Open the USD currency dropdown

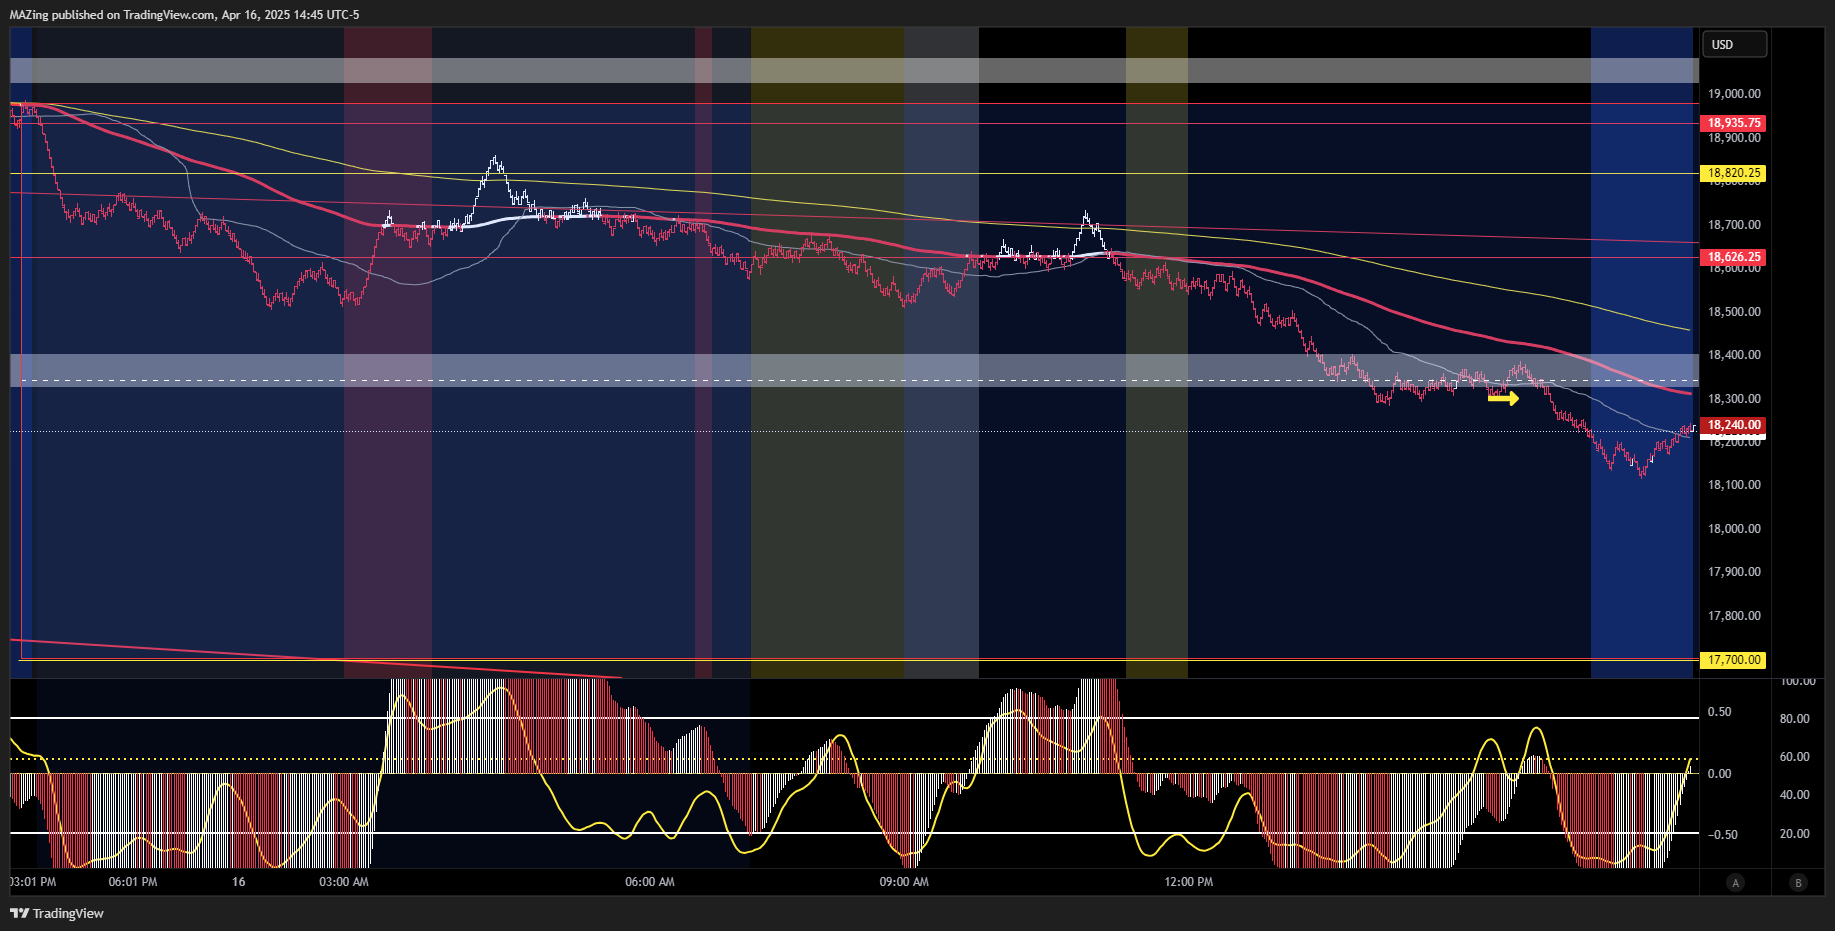pyautogui.click(x=1734, y=44)
